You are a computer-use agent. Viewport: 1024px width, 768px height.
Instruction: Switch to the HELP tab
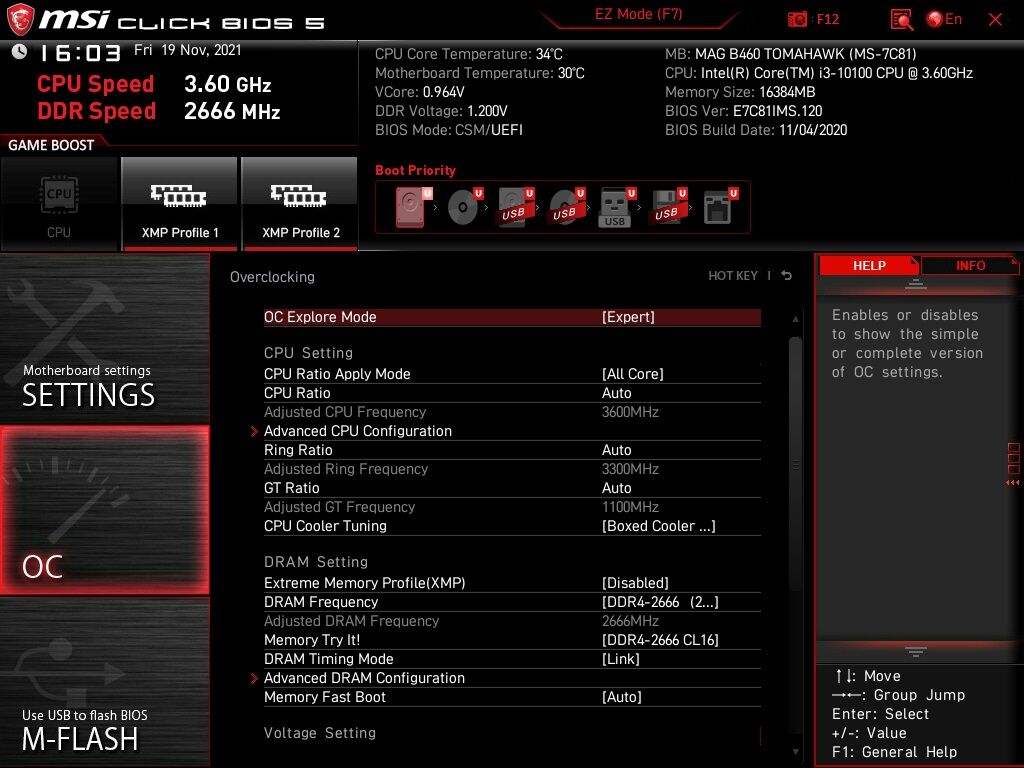[869, 266]
